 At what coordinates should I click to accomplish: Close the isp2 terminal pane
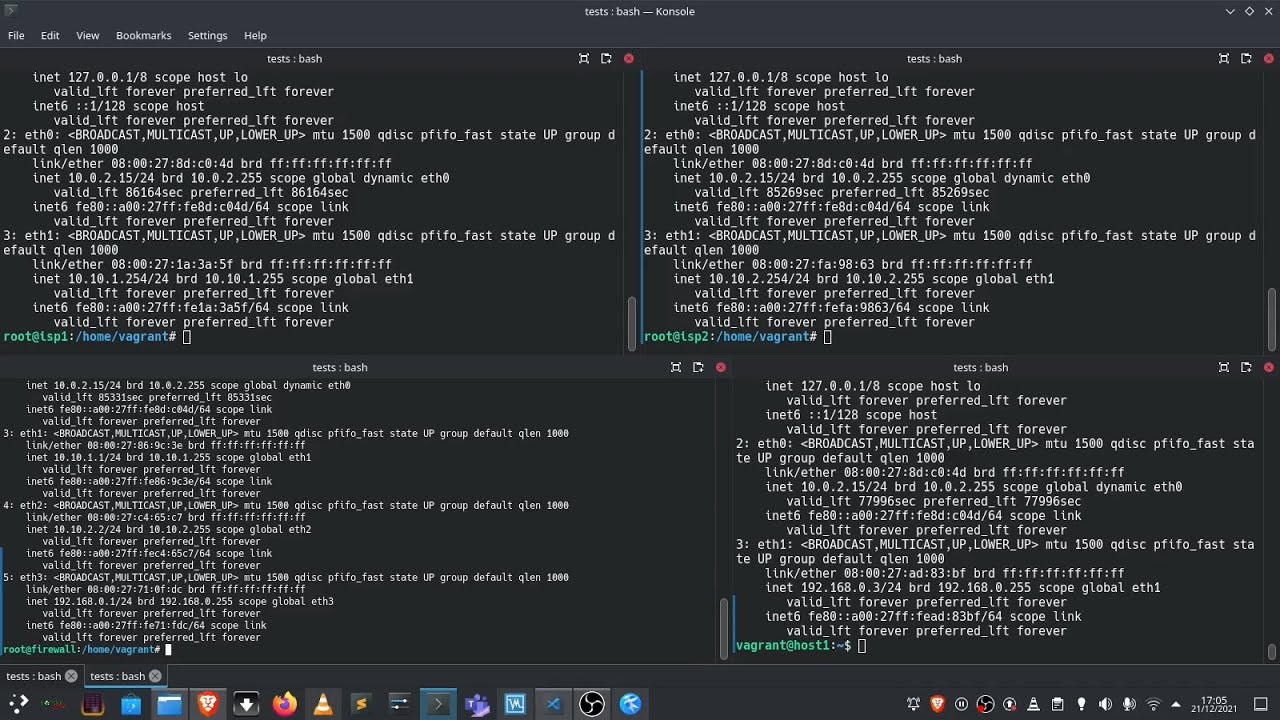[1268, 59]
